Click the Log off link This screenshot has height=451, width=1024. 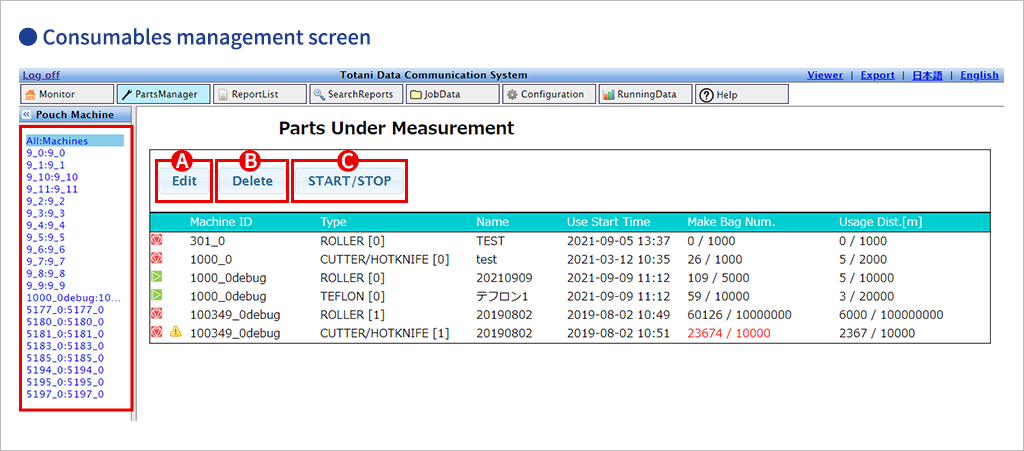[41, 75]
